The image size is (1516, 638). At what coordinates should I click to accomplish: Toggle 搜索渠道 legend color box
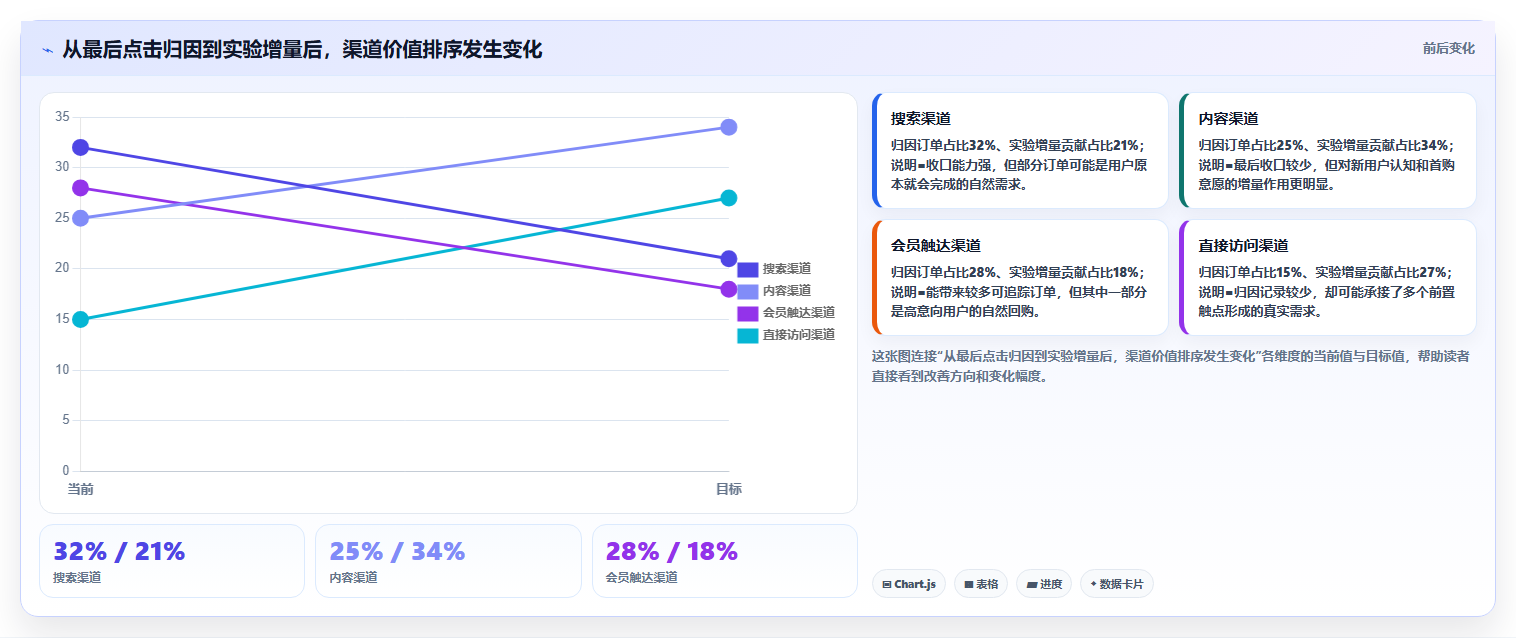(x=747, y=269)
